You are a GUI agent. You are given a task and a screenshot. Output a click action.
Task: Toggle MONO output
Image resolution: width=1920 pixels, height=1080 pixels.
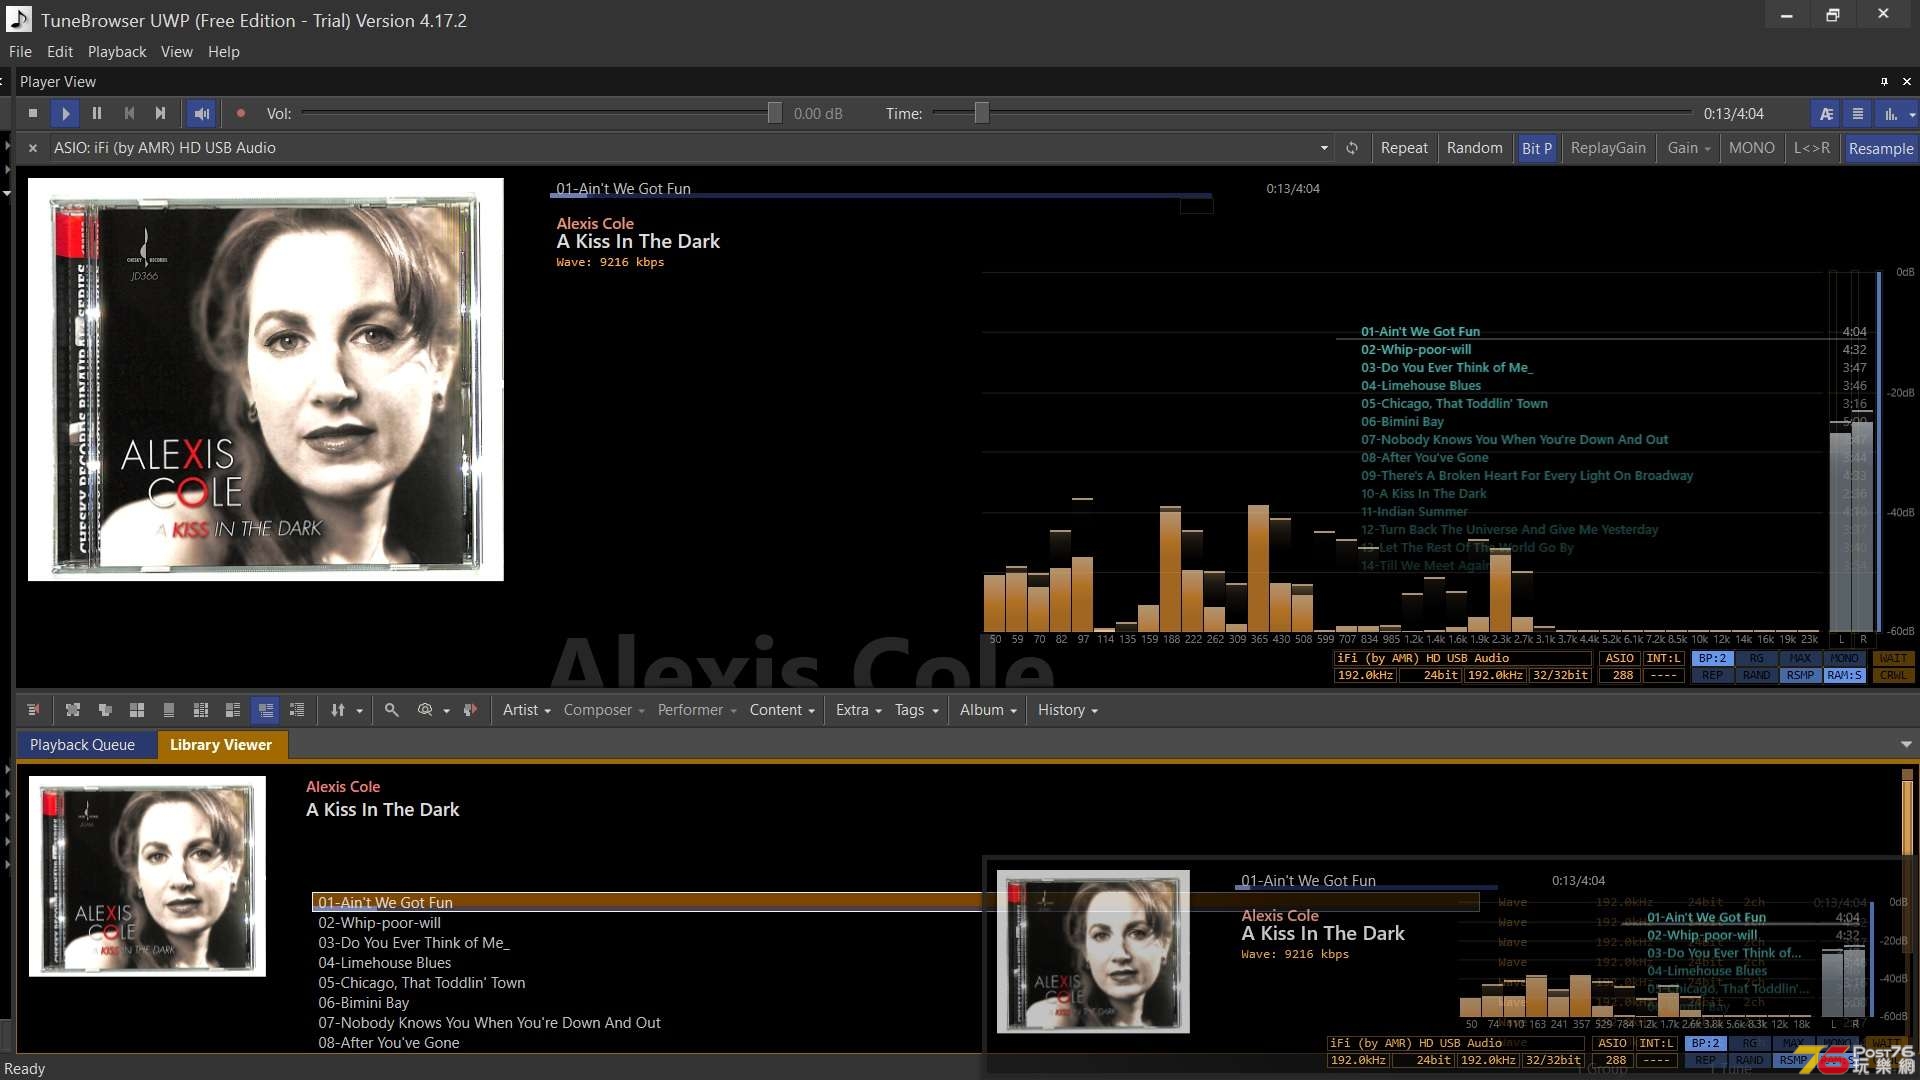tap(1752, 148)
